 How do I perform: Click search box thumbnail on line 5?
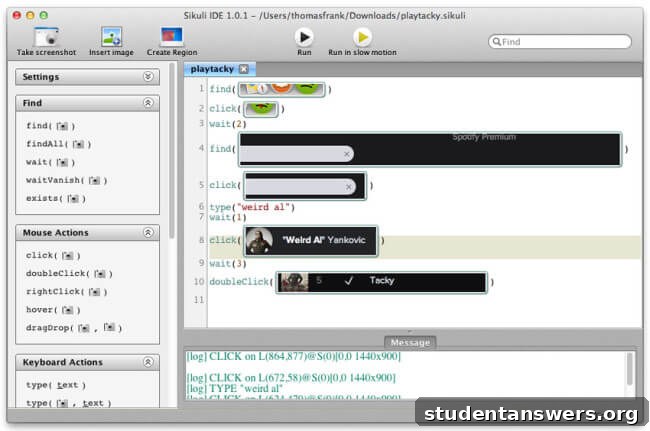(x=305, y=186)
